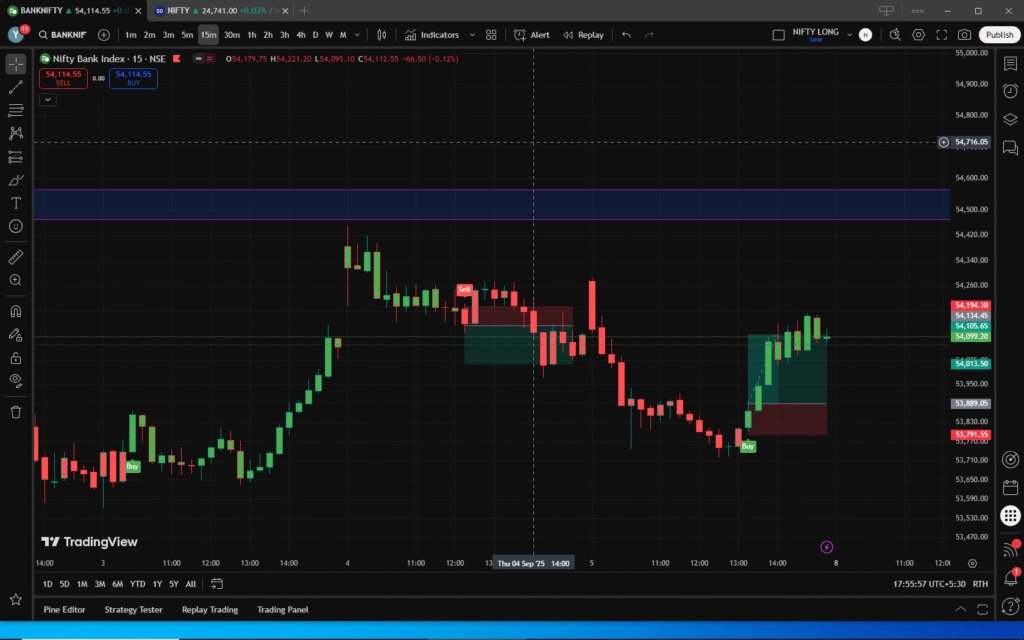Toggle lock all drawing tools
The image size is (1024, 640).
coord(16,357)
